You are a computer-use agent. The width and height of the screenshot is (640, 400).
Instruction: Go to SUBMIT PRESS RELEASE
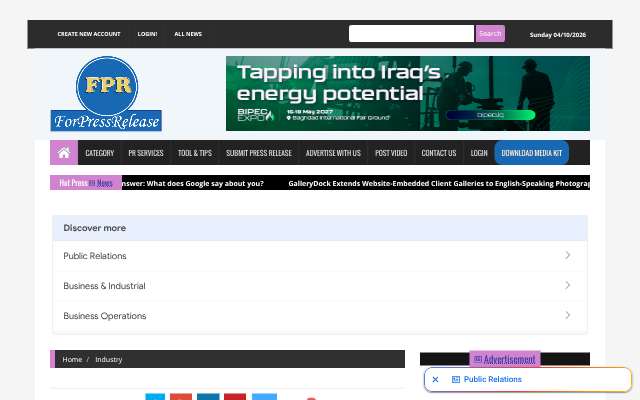pyautogui.click(x=259, y=153)
